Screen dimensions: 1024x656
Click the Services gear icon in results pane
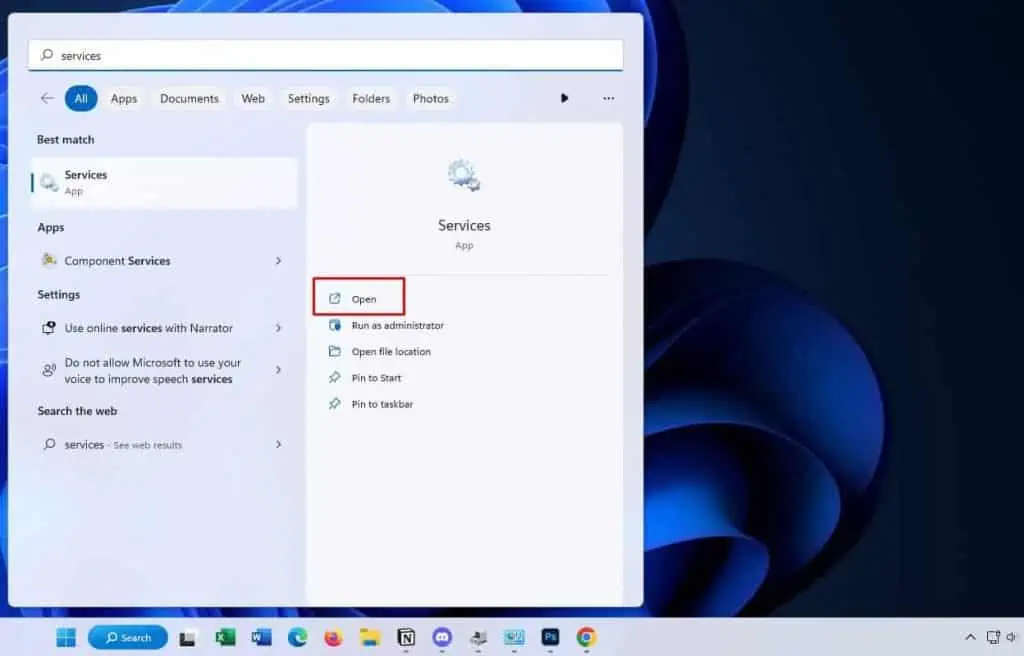coord(463,174)
